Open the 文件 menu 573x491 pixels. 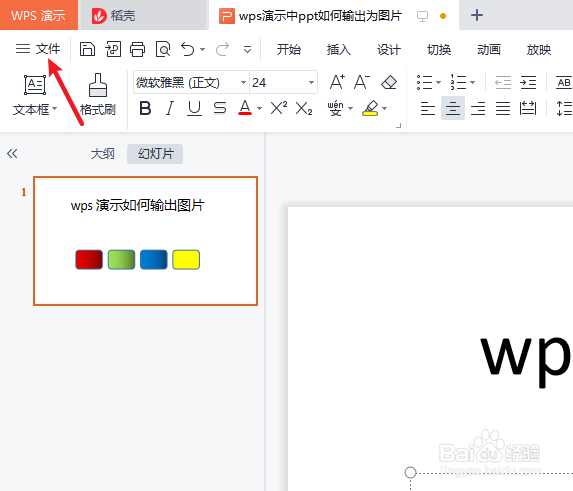pyautogui.click(x=38, y=49)
